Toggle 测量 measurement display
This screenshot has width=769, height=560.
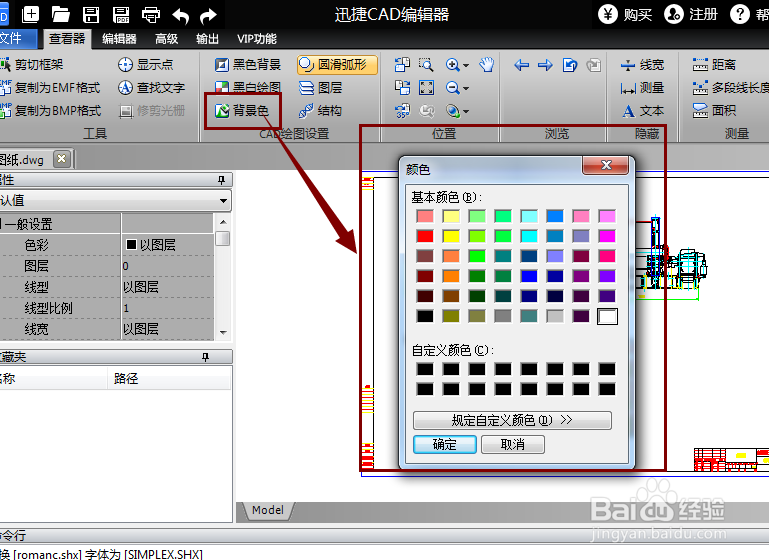click(x=642, y=88)
